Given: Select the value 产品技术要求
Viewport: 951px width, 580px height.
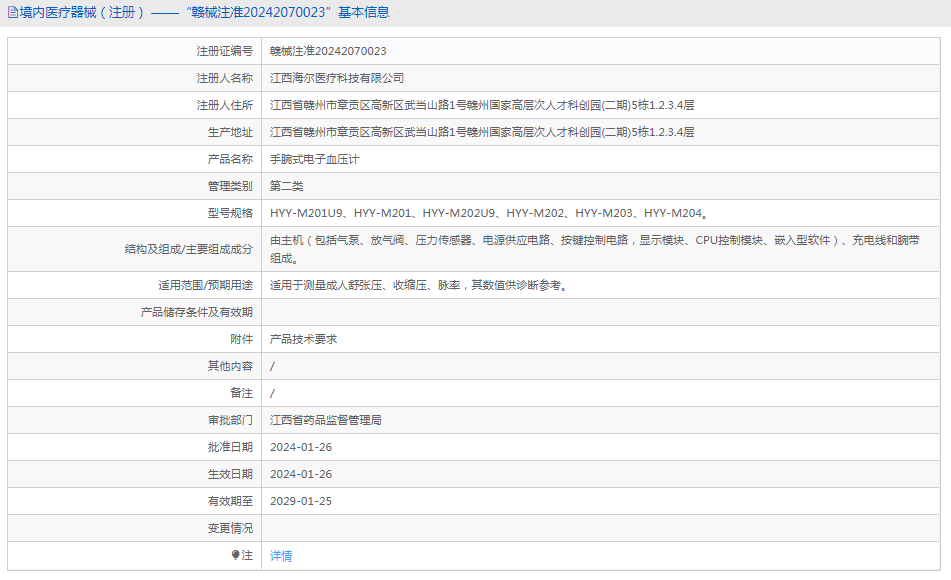Looking at the screenshot, I should (303, 339).
